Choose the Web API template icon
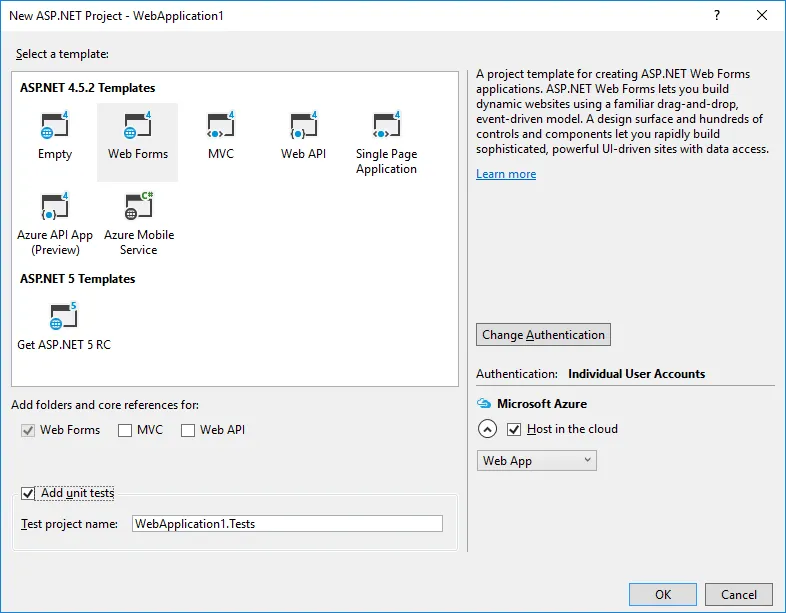This screenshot has width=786, height=613. (x=303, y=124)
